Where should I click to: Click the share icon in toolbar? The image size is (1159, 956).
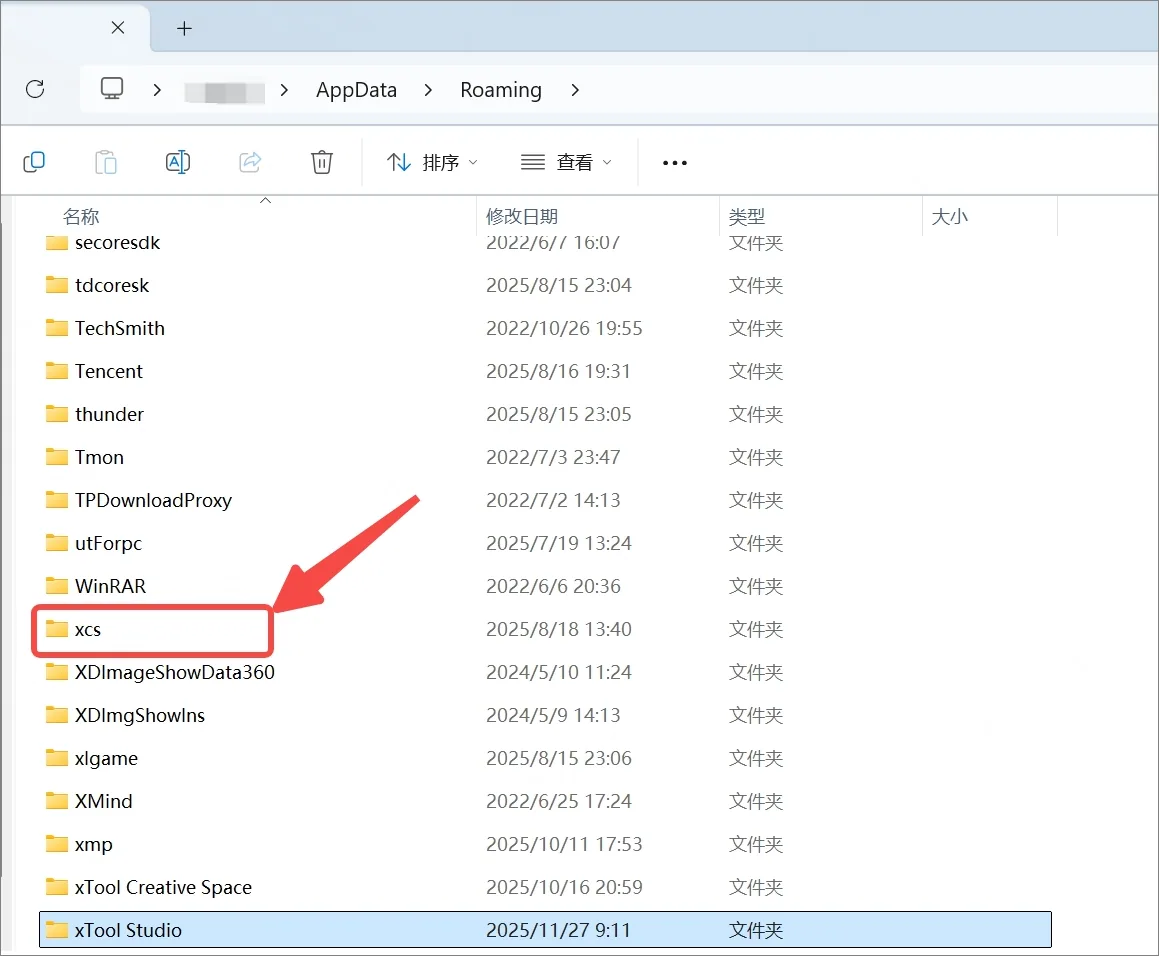(x=250, y=162)
